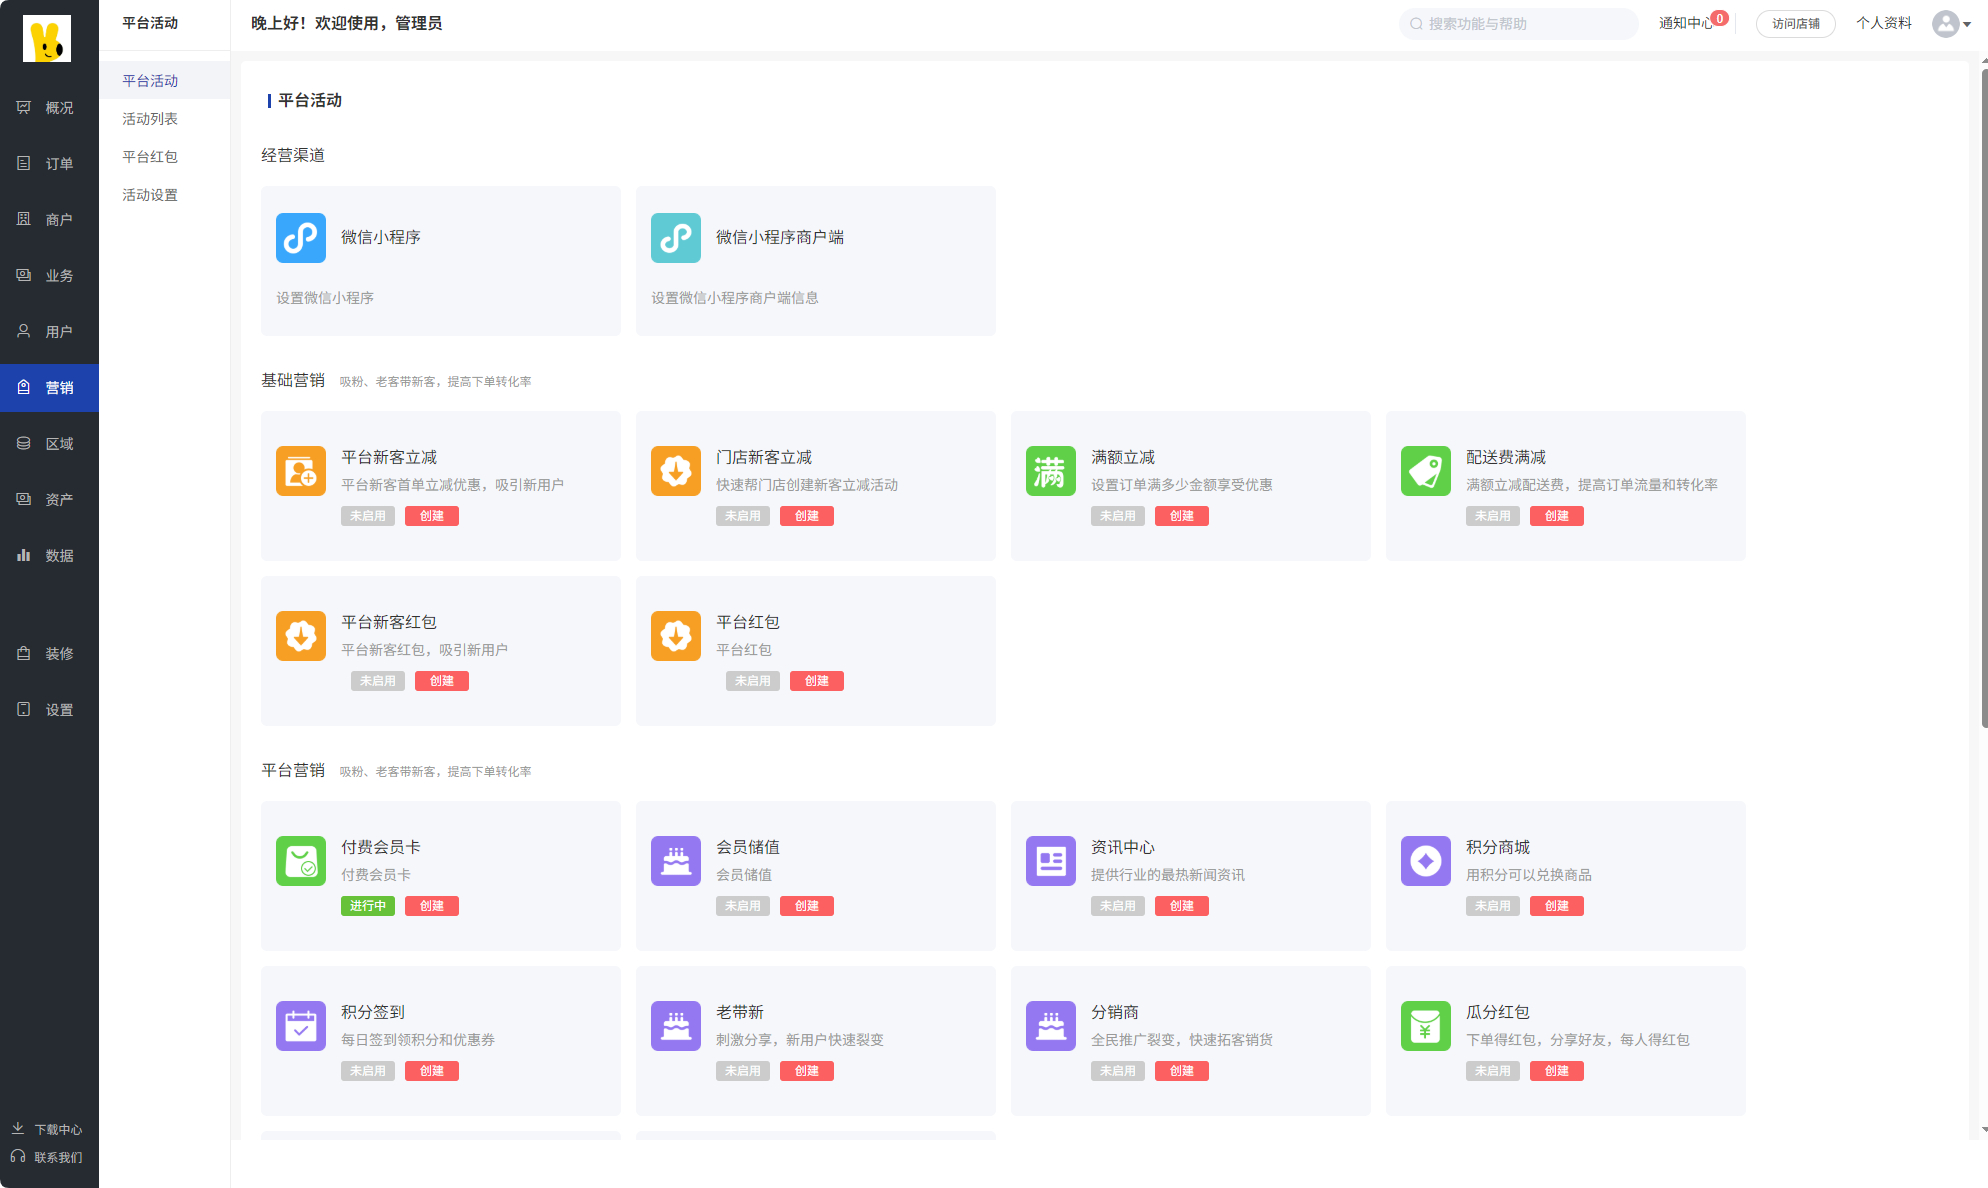Image resolution: width=1988 pixels, height=1188 pixels.
Task: Click the 访问店铺 button
Action: coord(1795,24)
